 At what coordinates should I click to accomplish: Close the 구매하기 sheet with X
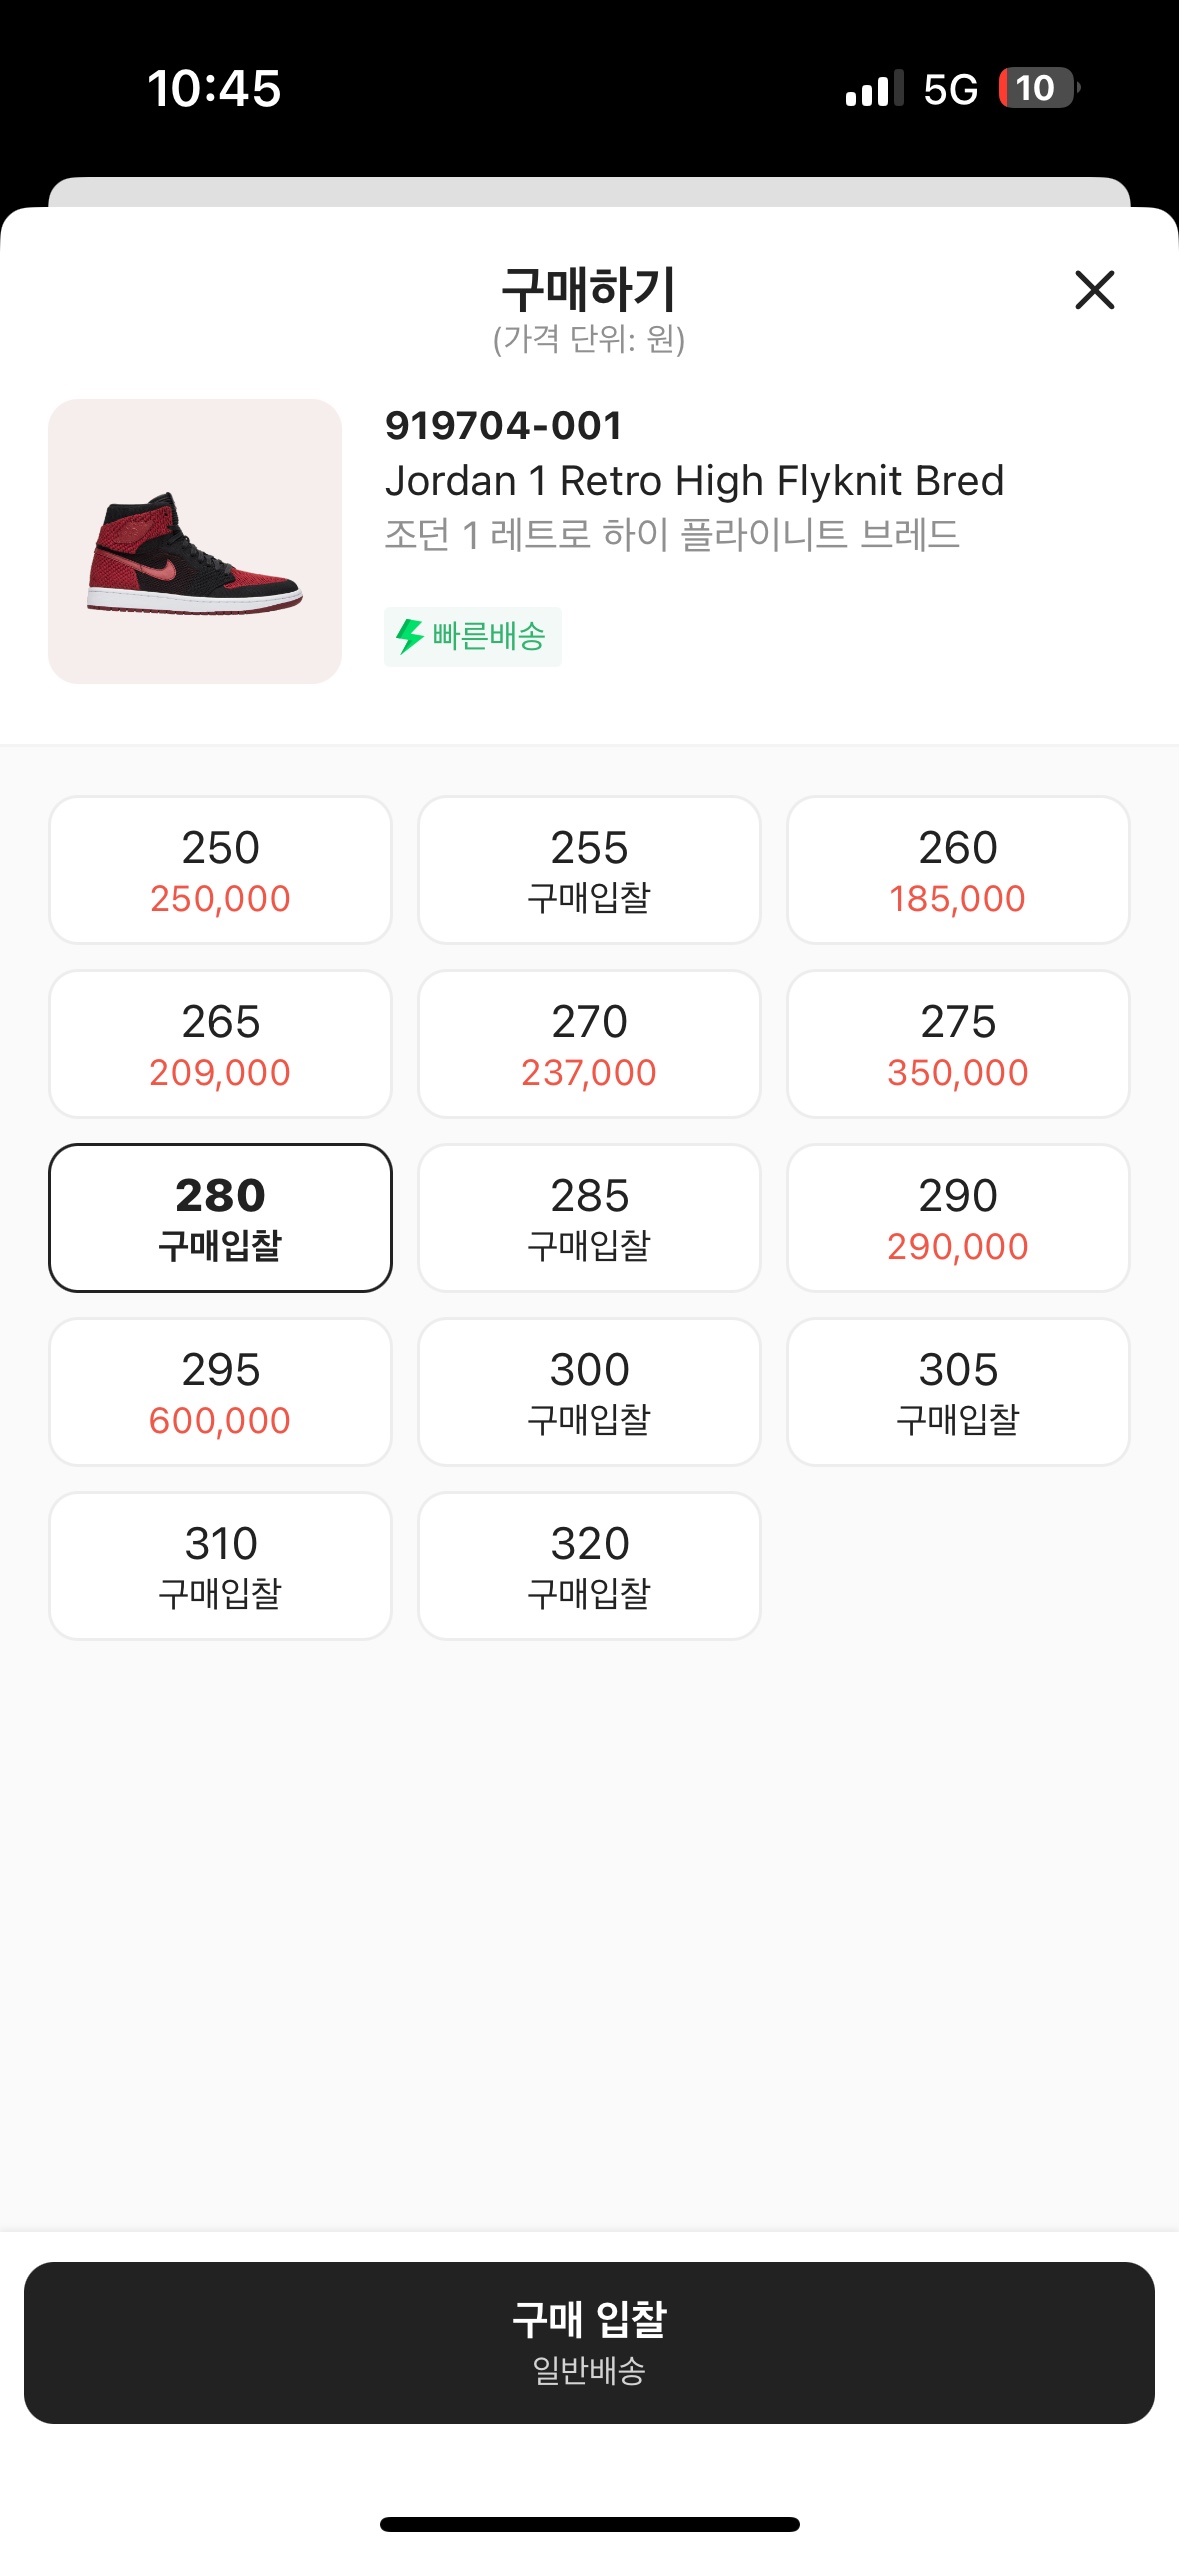click(x=1094, y=290)
